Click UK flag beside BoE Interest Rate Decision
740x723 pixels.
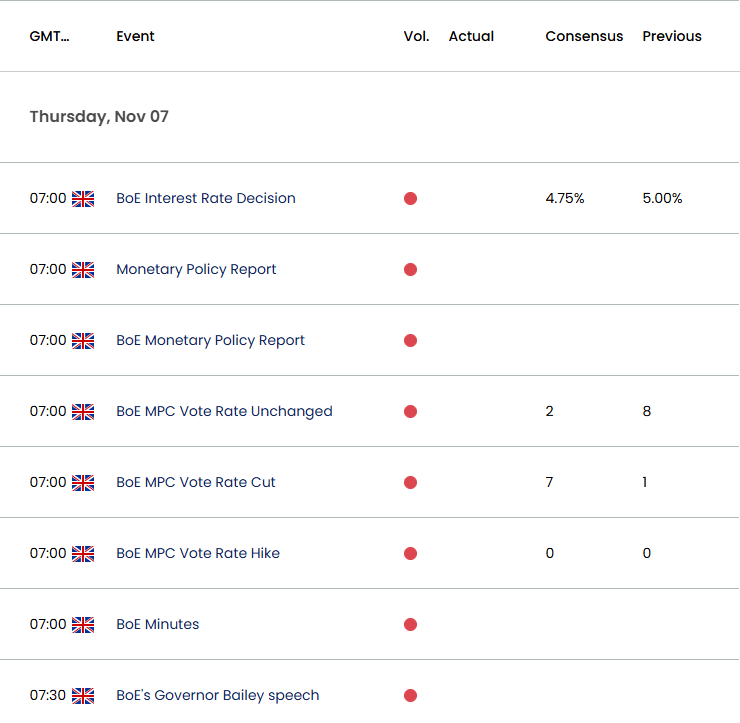click(83, 199)
